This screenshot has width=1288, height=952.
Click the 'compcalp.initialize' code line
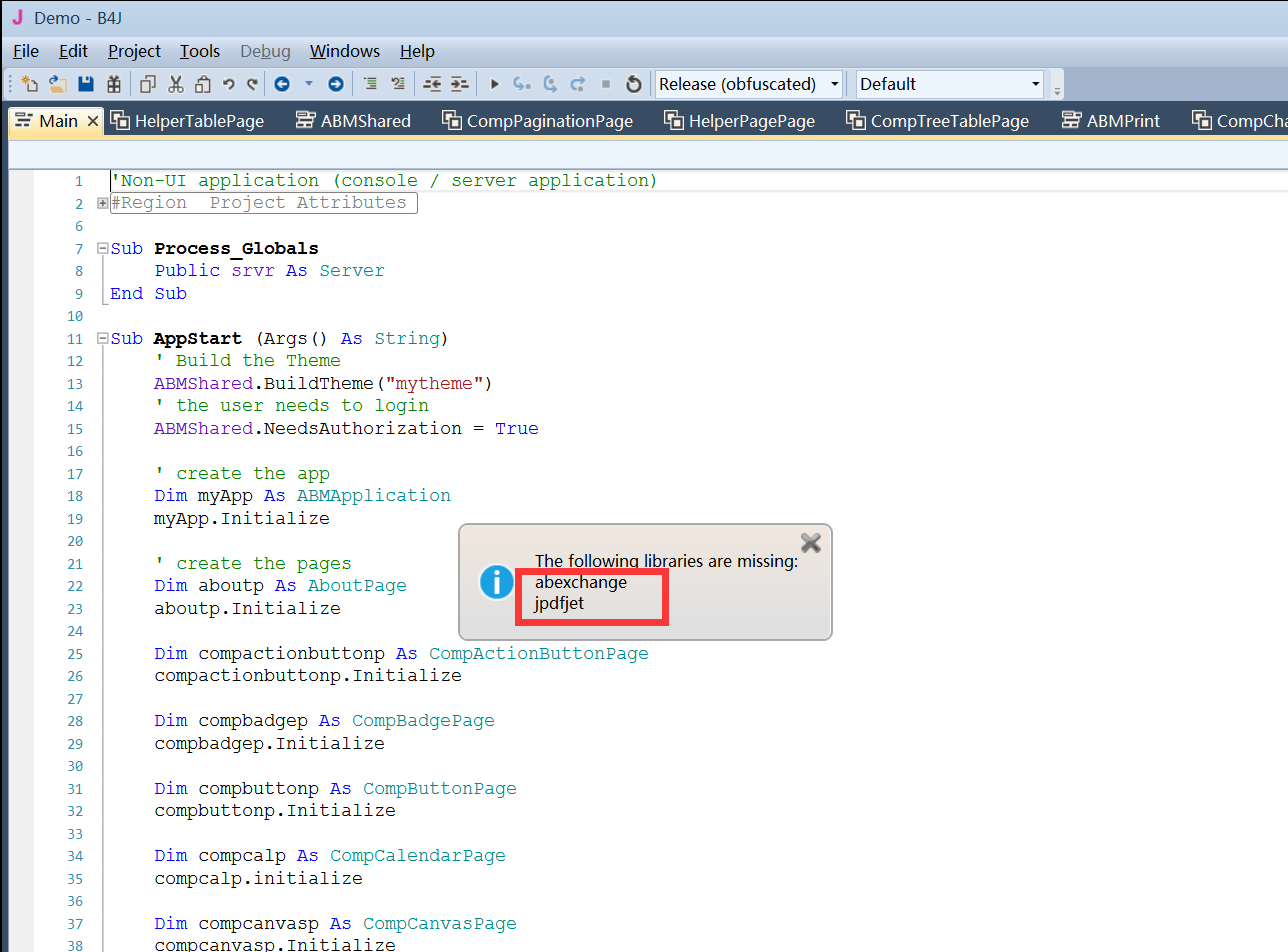(258, 879)
